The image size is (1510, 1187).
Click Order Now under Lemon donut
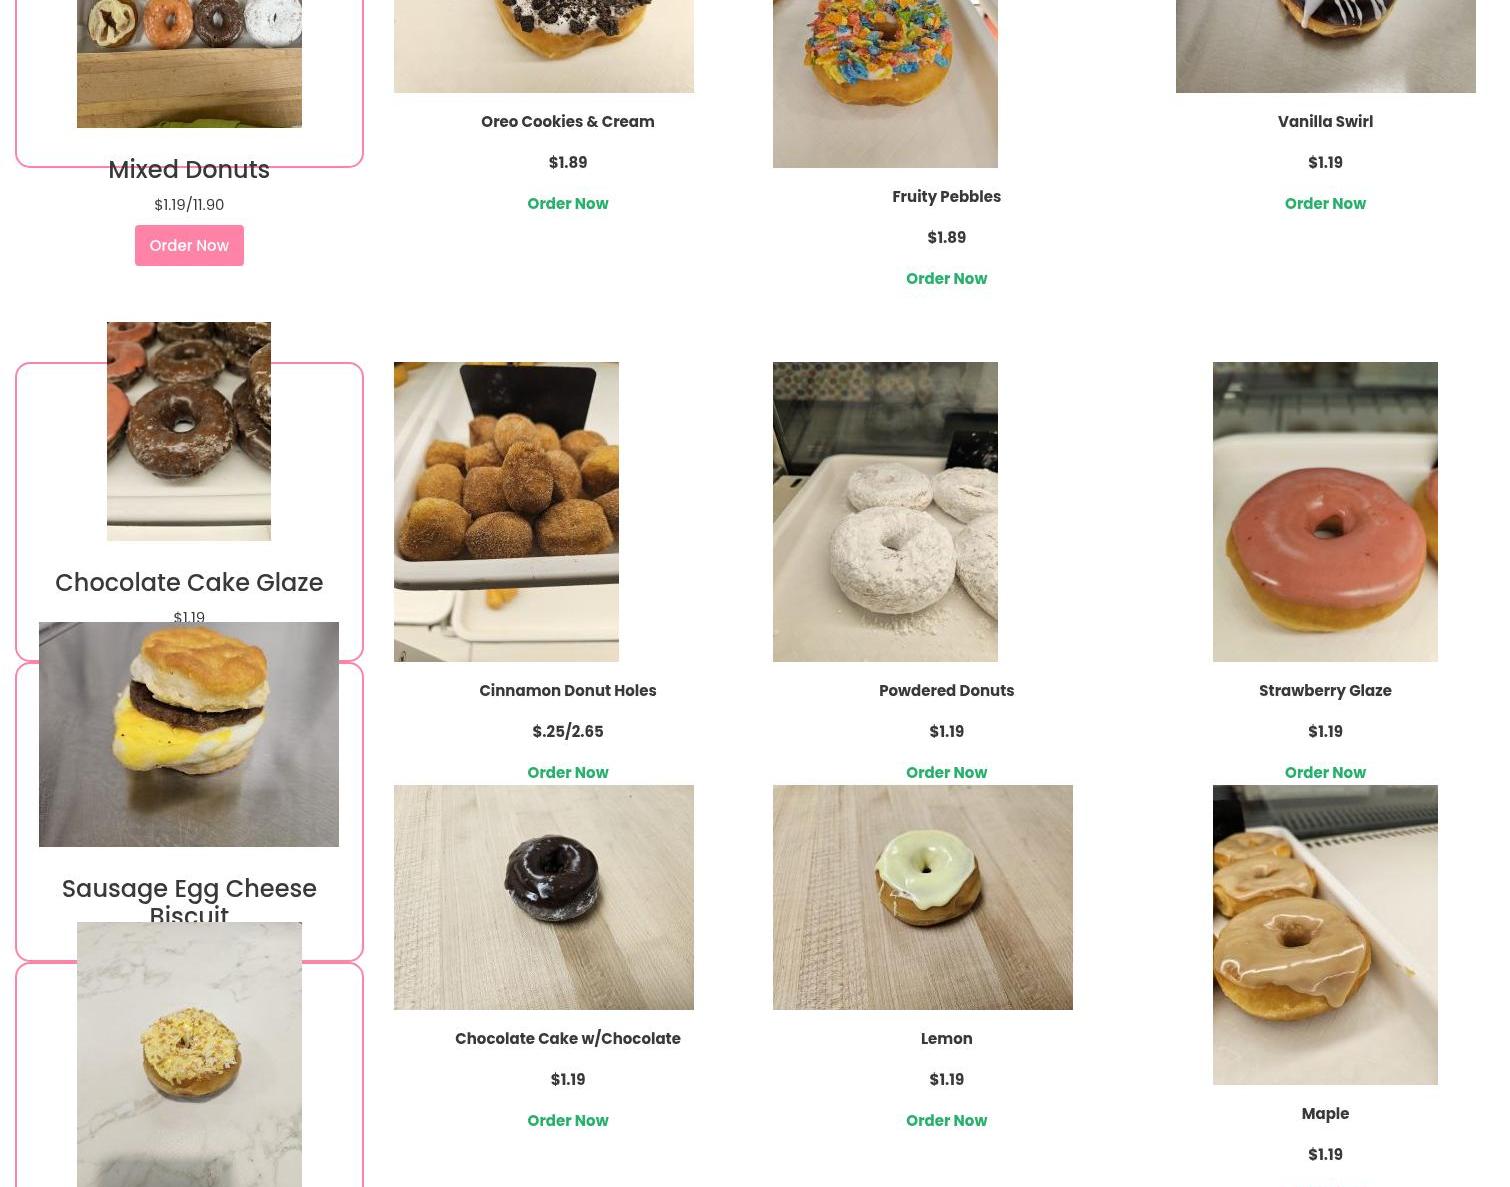point(946,1120)
